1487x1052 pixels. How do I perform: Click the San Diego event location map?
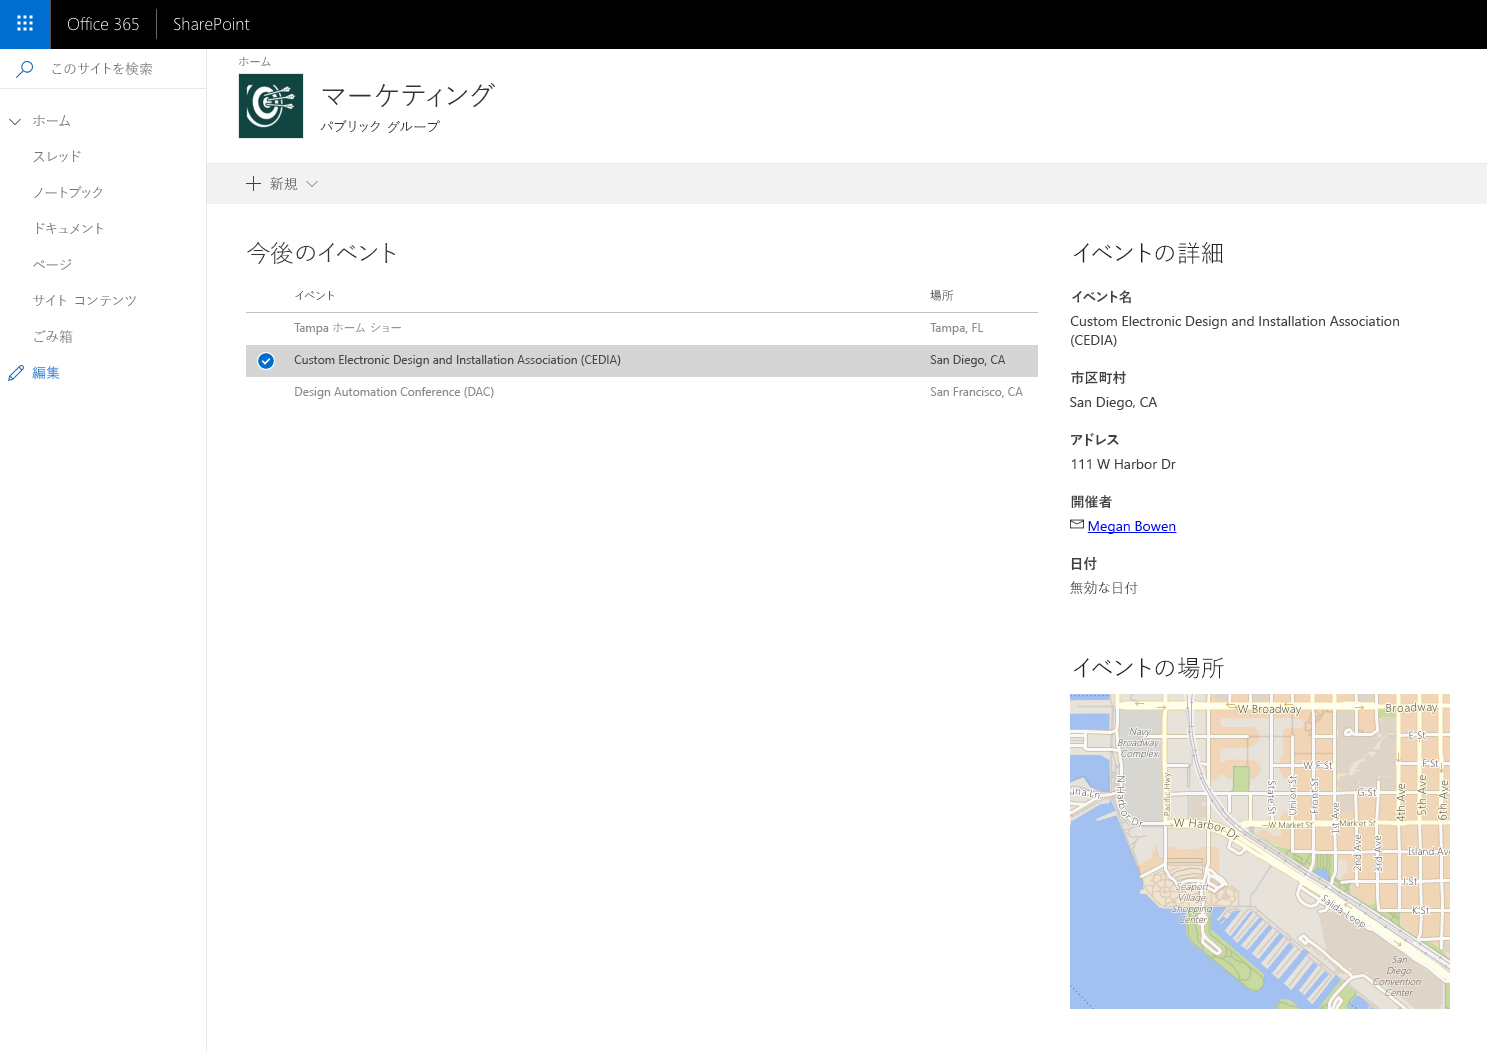[x=1260, y=851]
